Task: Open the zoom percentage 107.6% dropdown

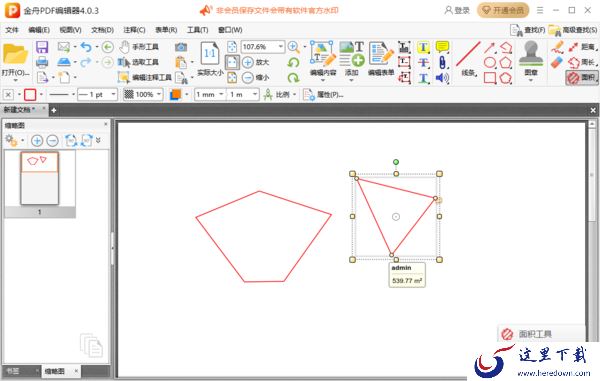Action: click(x=281, y=47)
